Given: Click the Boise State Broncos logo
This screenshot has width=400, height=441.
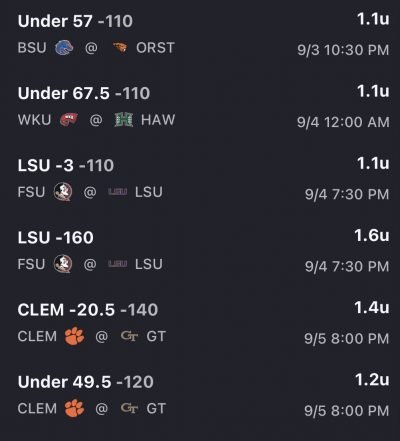Looking at the screenshot, I should (x=64, y=48).
